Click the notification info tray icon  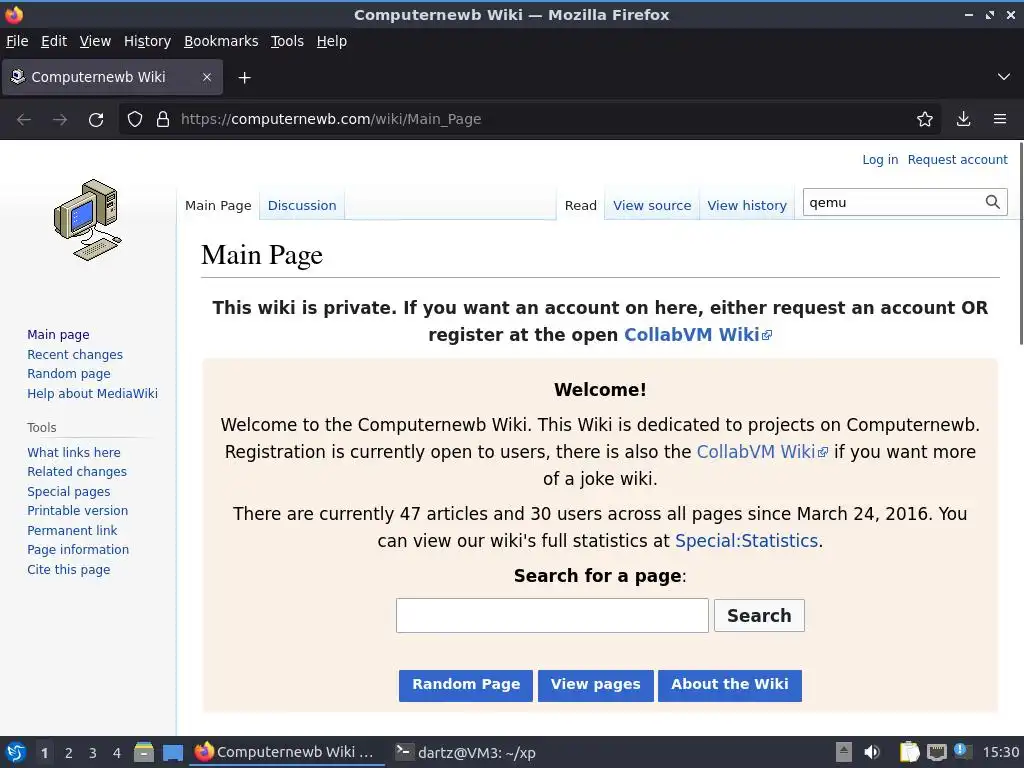[x=962, y=751]
